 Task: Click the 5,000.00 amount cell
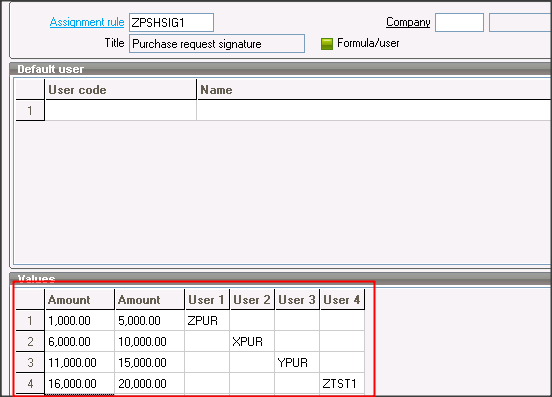[150, 320]
